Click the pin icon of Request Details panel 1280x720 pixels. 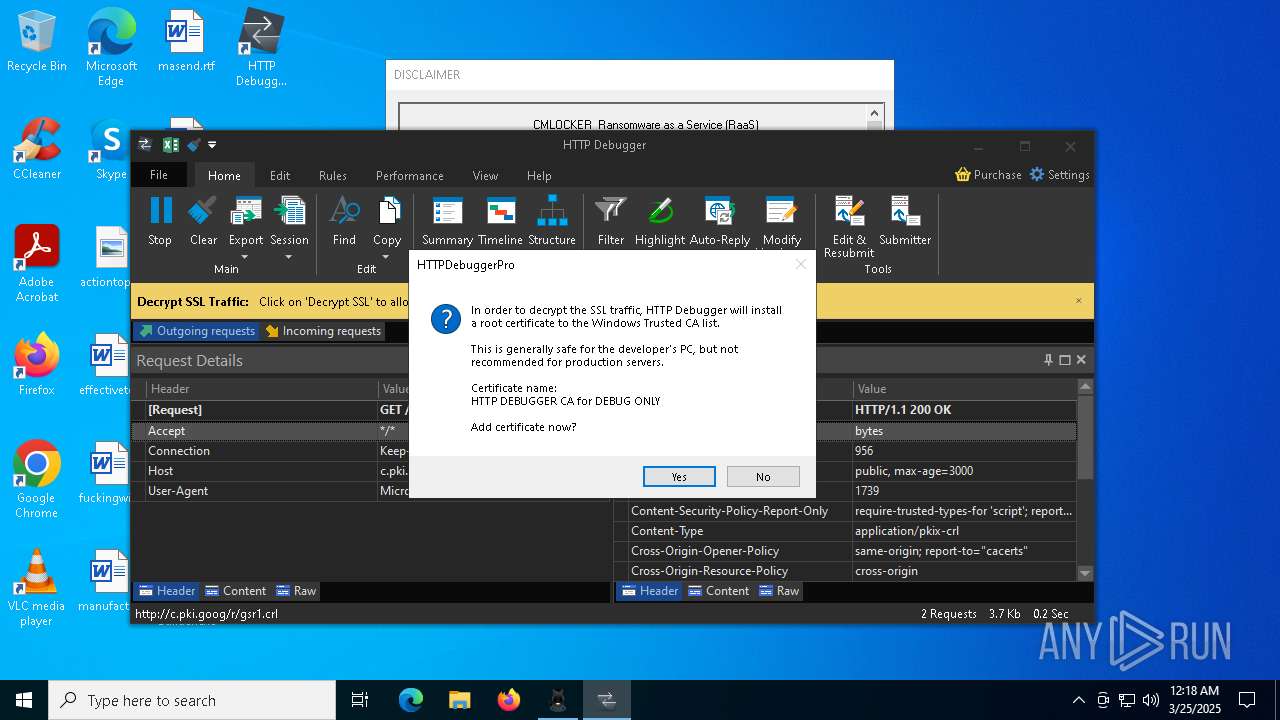tap(1048, 360)
